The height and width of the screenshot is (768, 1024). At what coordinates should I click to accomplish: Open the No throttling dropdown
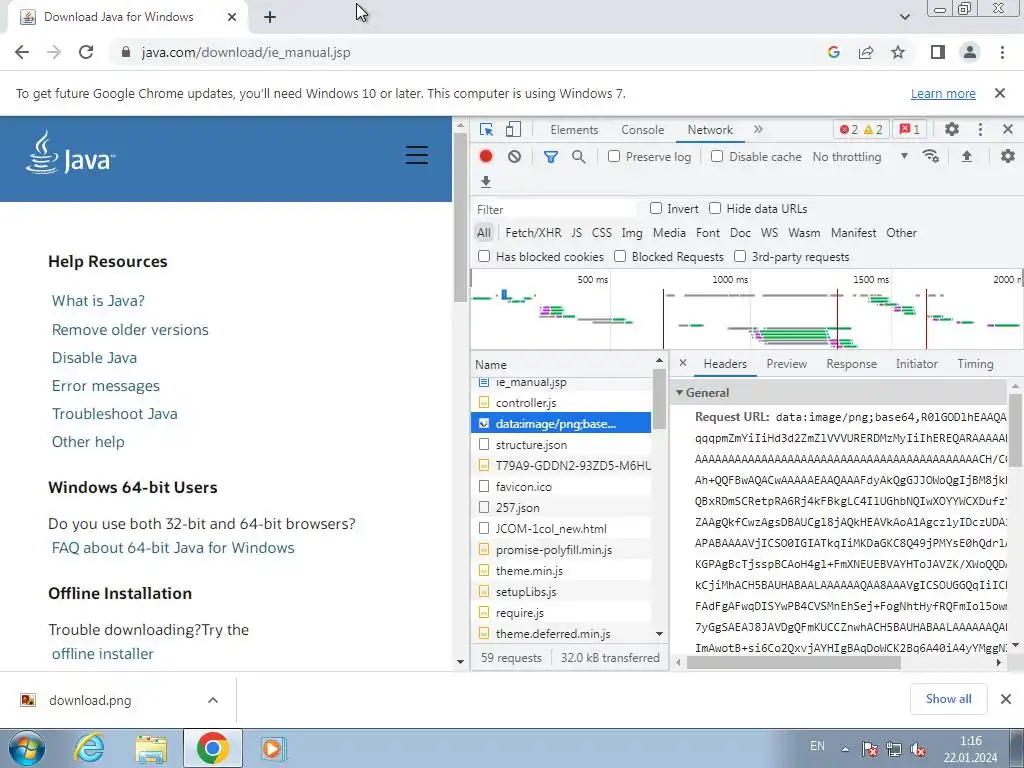(x=860, y=157)
